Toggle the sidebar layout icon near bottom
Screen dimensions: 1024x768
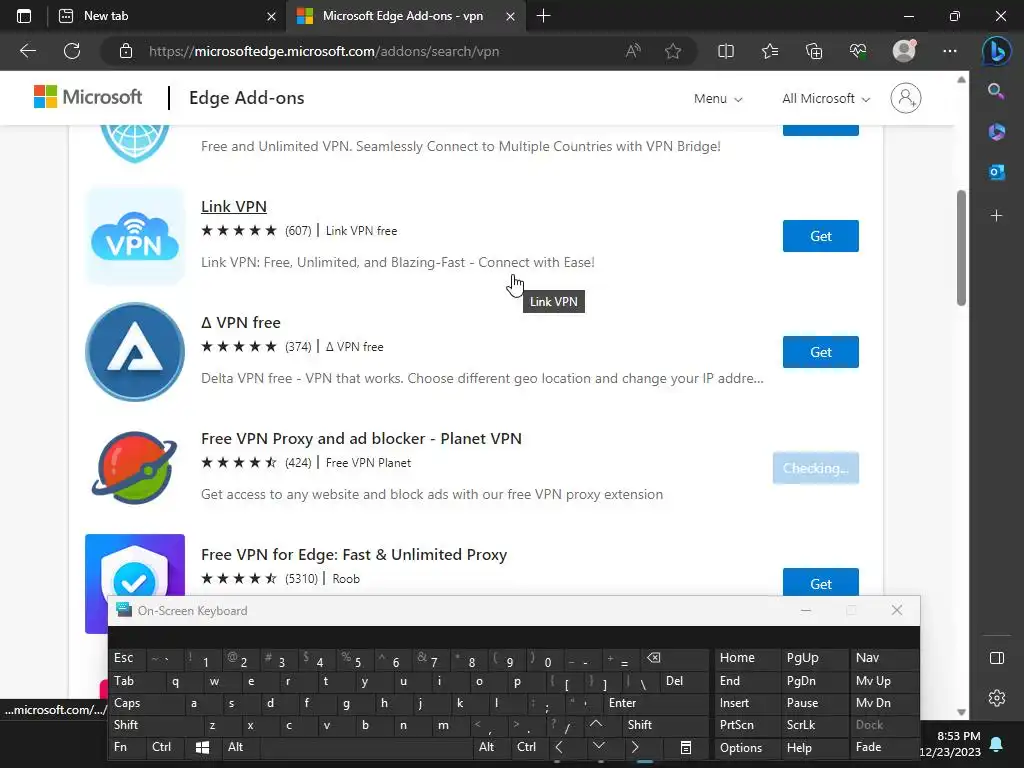[997, 658]
